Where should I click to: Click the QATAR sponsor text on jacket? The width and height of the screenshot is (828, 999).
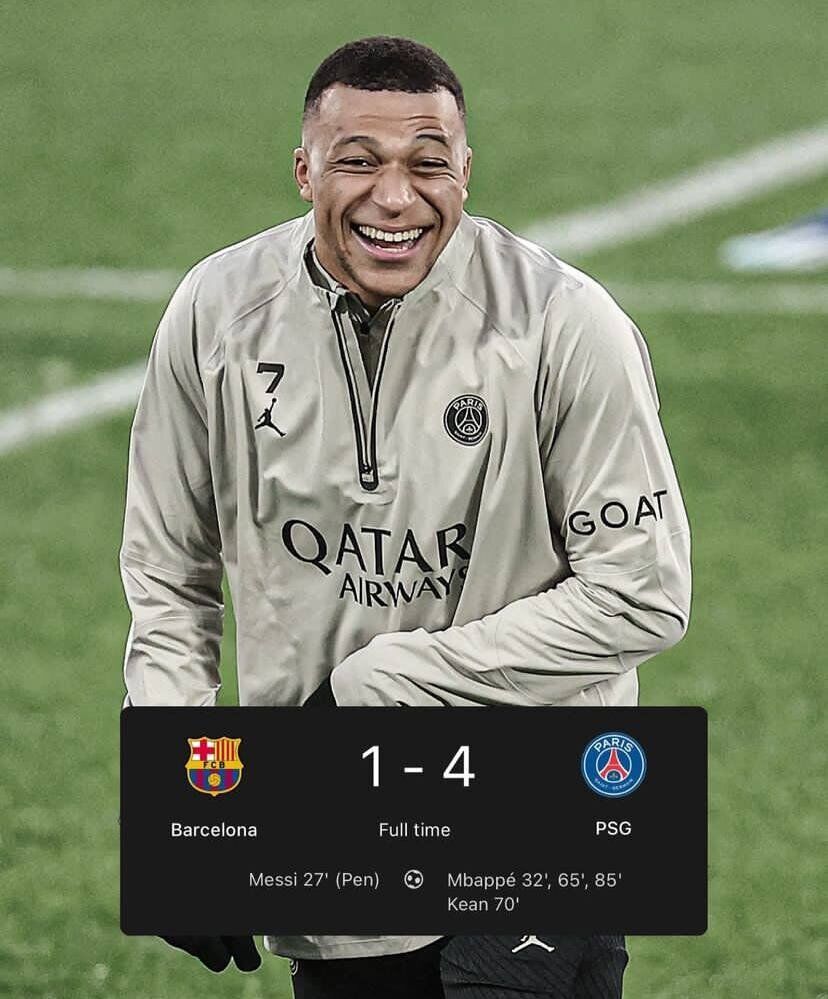[376, 547]
